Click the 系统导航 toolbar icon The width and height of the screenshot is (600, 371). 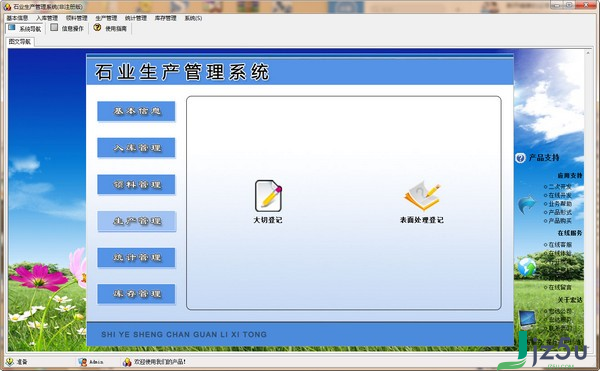coord(11,28)
